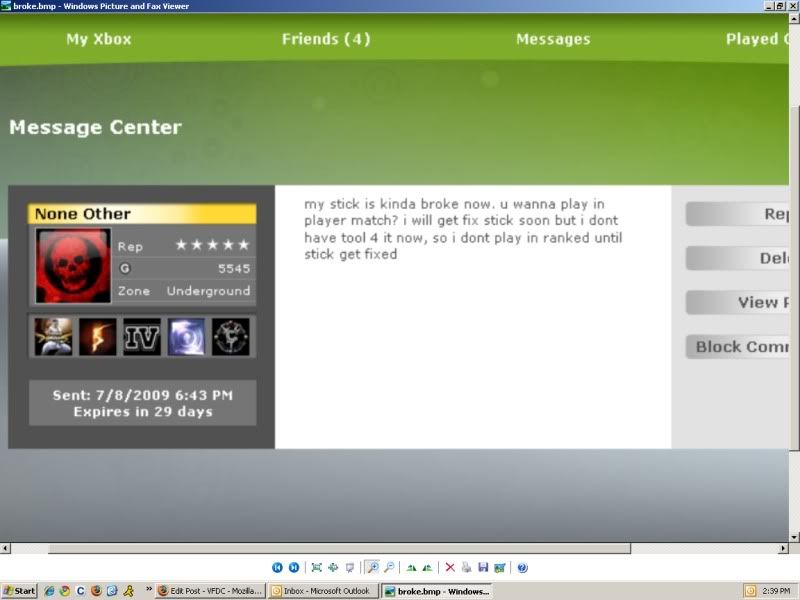The image size is (800, 600).
Task: Click the blue square Quick Launch icon
Action: point(112,591)
